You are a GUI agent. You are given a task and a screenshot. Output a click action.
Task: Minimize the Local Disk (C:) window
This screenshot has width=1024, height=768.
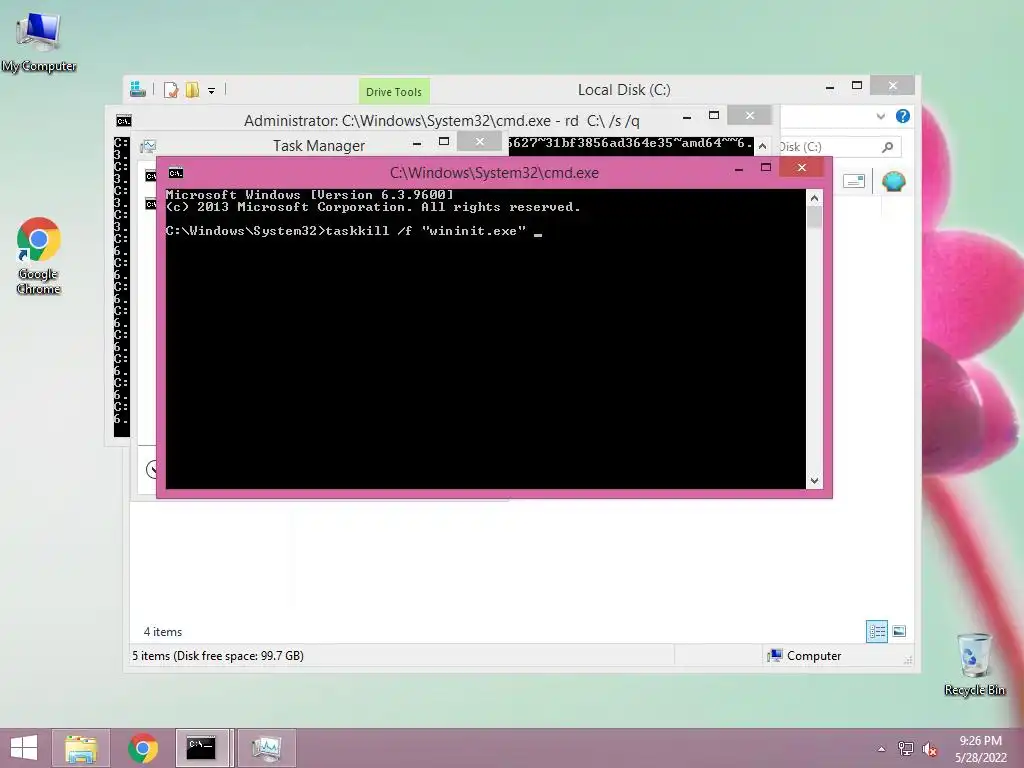click(829, 86)
